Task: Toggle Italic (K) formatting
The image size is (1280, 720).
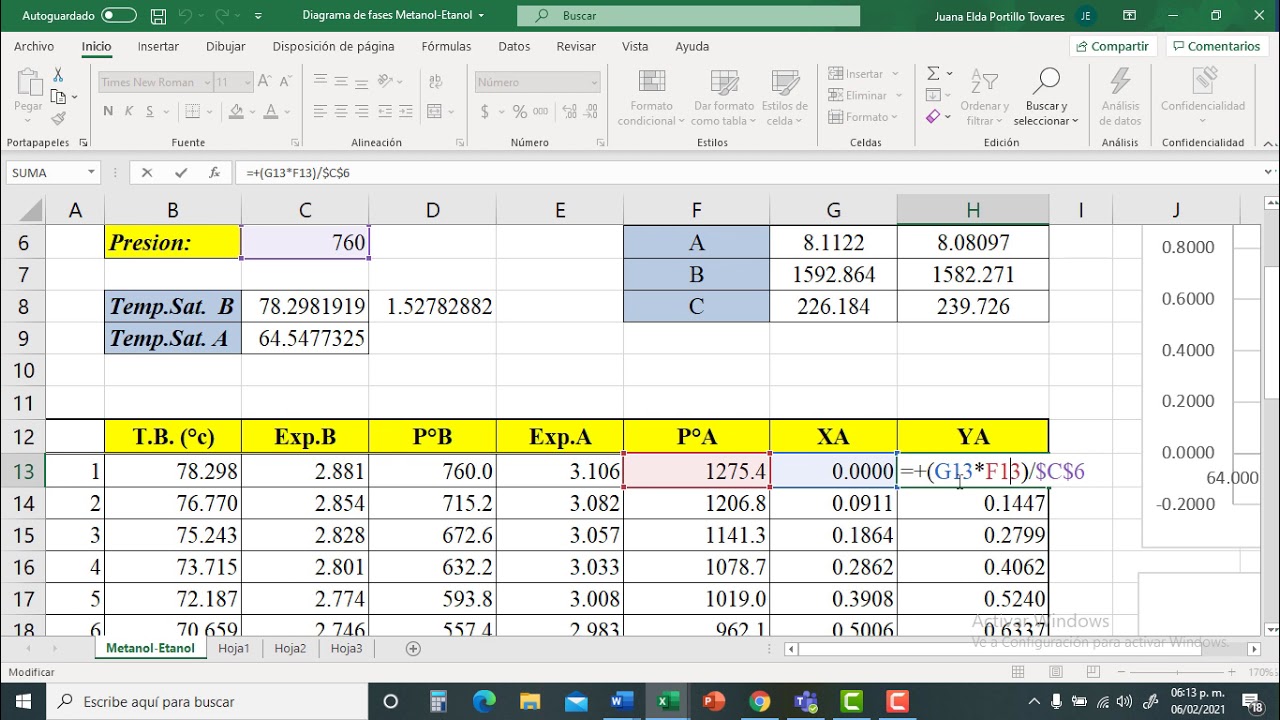Action: [127, 111]
